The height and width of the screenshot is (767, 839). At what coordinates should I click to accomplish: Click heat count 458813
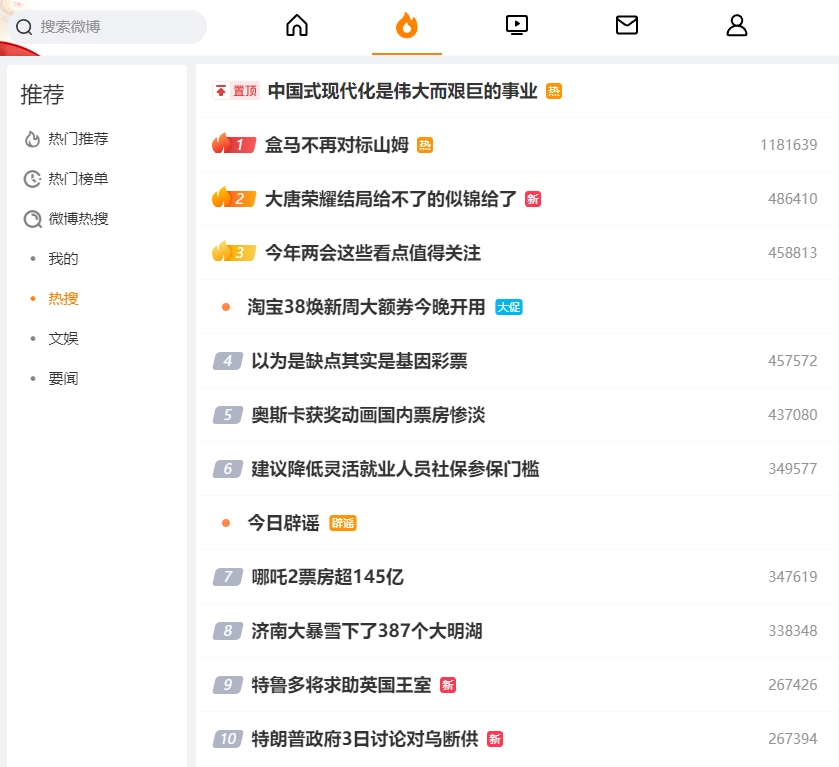[x=792, y=253]
